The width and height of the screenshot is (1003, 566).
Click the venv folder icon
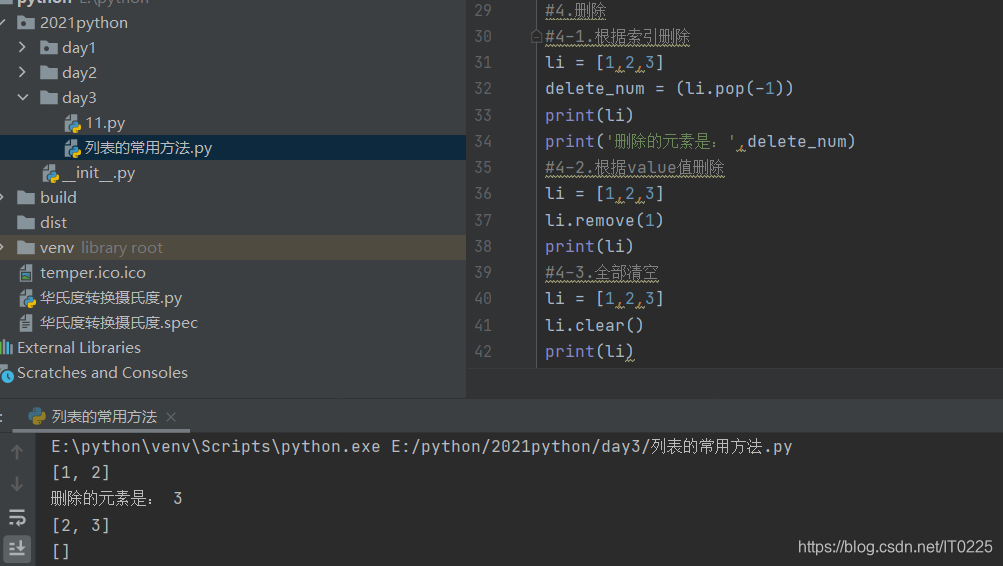[x=26, y=248]
